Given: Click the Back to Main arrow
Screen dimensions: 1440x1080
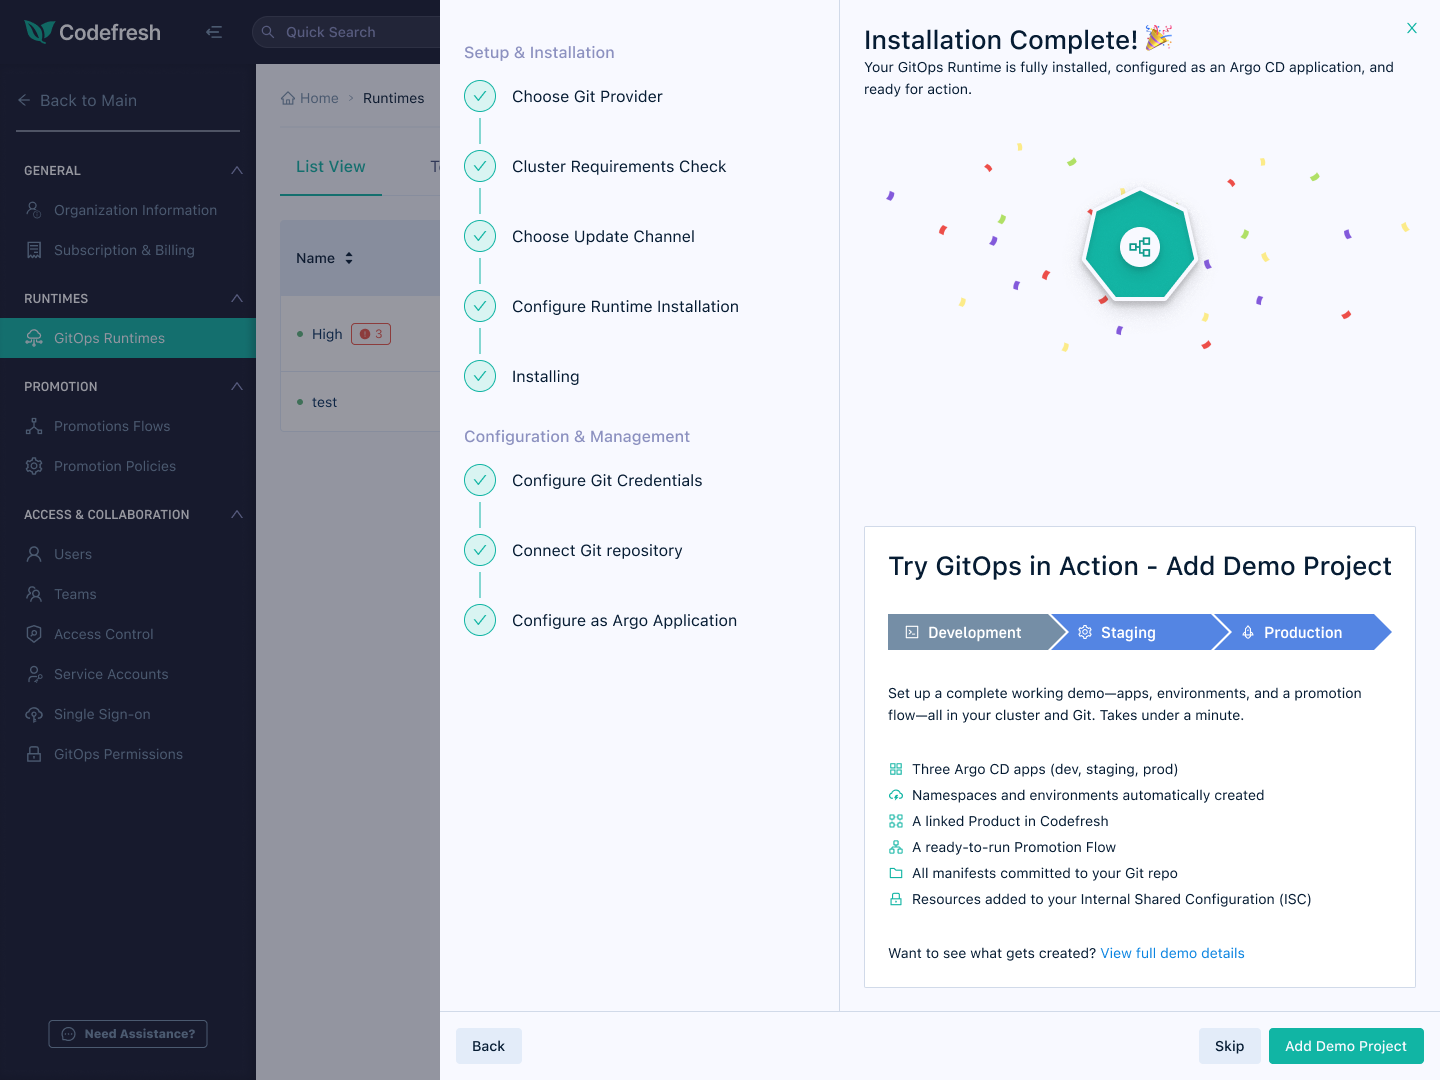Looking at the screenshot, I should (24, 100).
